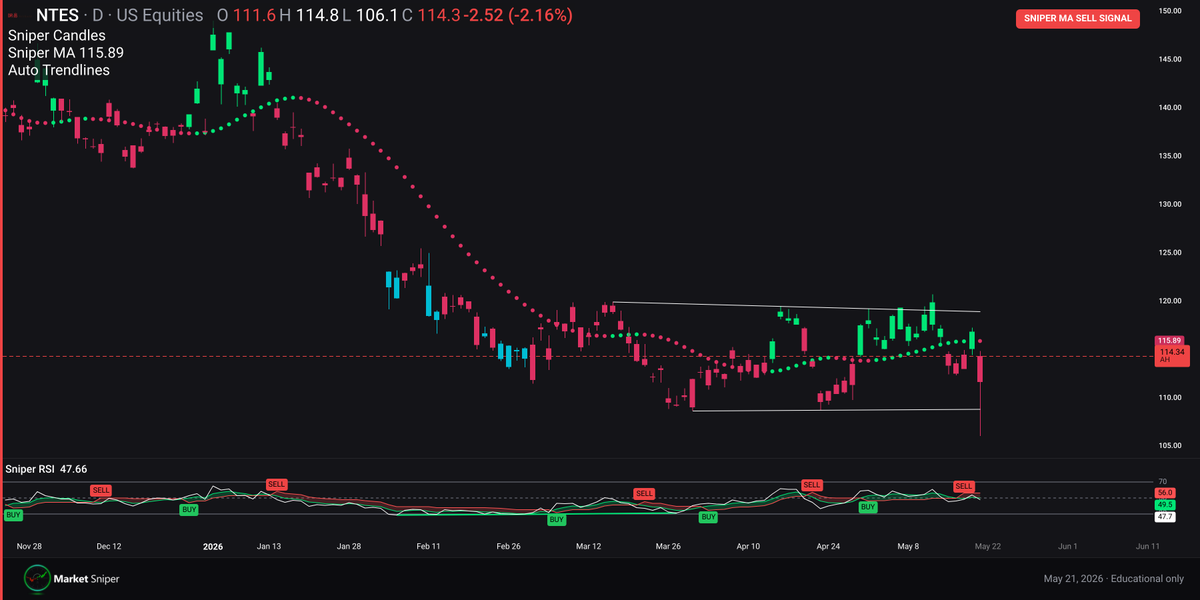
Task: Click the May 8 date label
Action: point(908,547)
